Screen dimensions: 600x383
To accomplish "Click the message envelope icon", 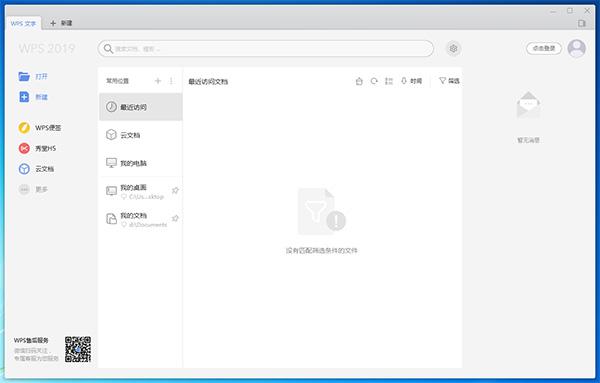I will point(528,105).
